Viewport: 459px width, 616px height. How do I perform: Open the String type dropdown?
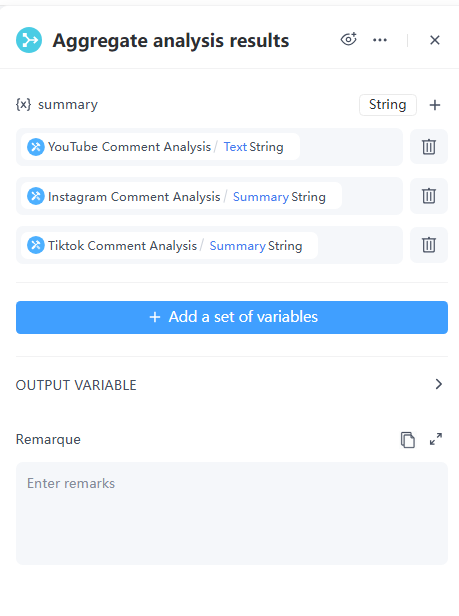(387, 104)
